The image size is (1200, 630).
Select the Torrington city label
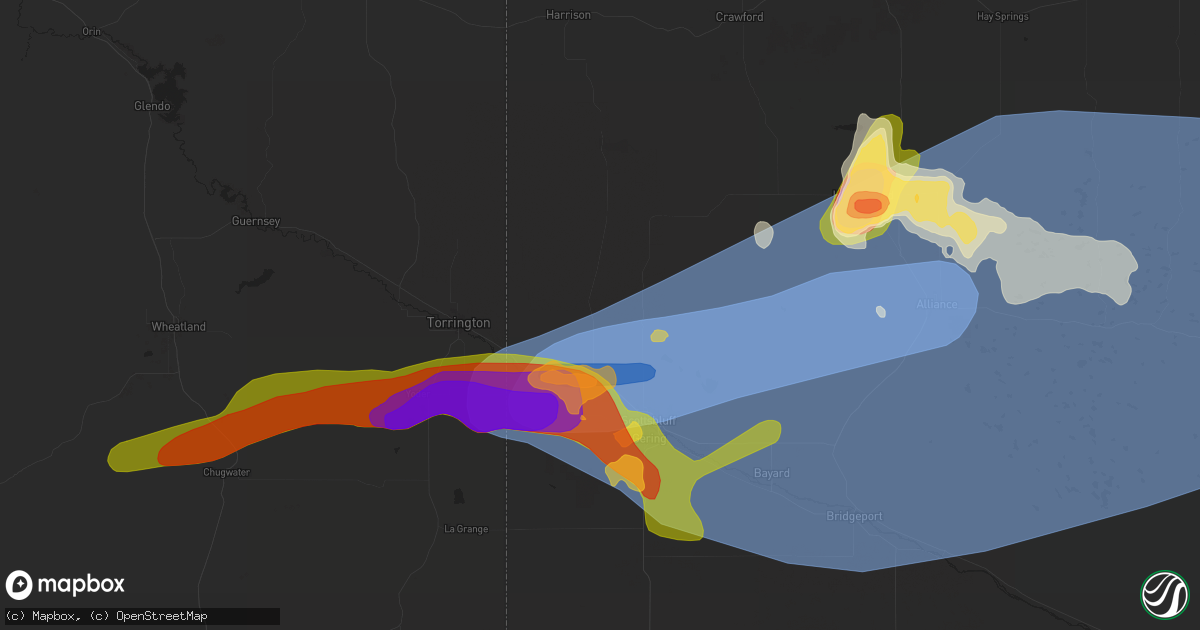pos(459,323)
